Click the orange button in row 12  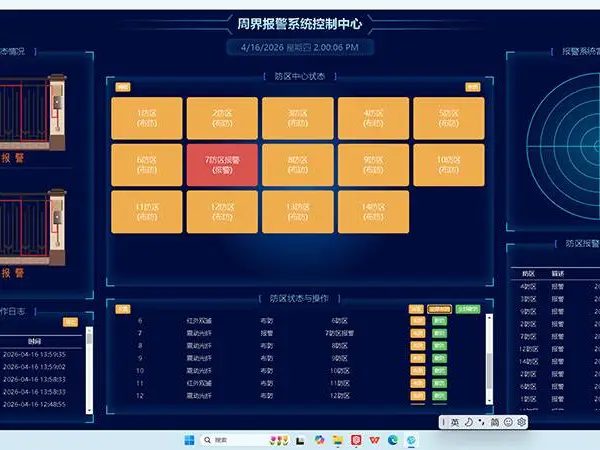(417, 396)
